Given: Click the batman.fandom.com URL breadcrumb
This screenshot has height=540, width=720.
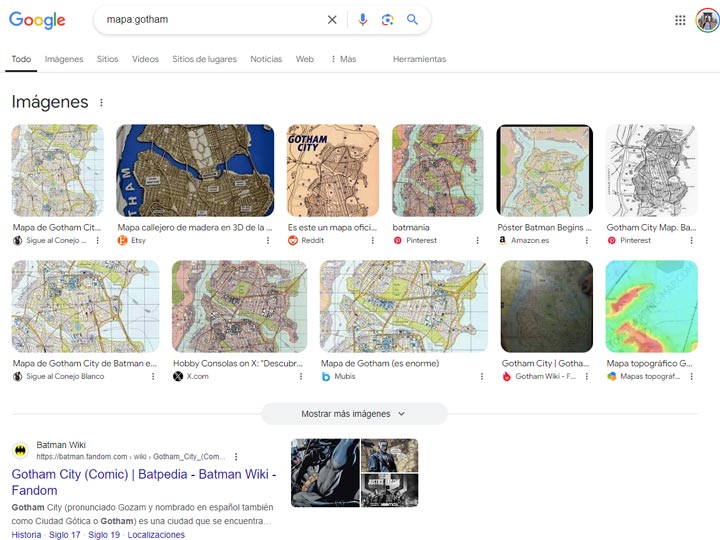Looking at the screenshot, I should pos(131,457).
